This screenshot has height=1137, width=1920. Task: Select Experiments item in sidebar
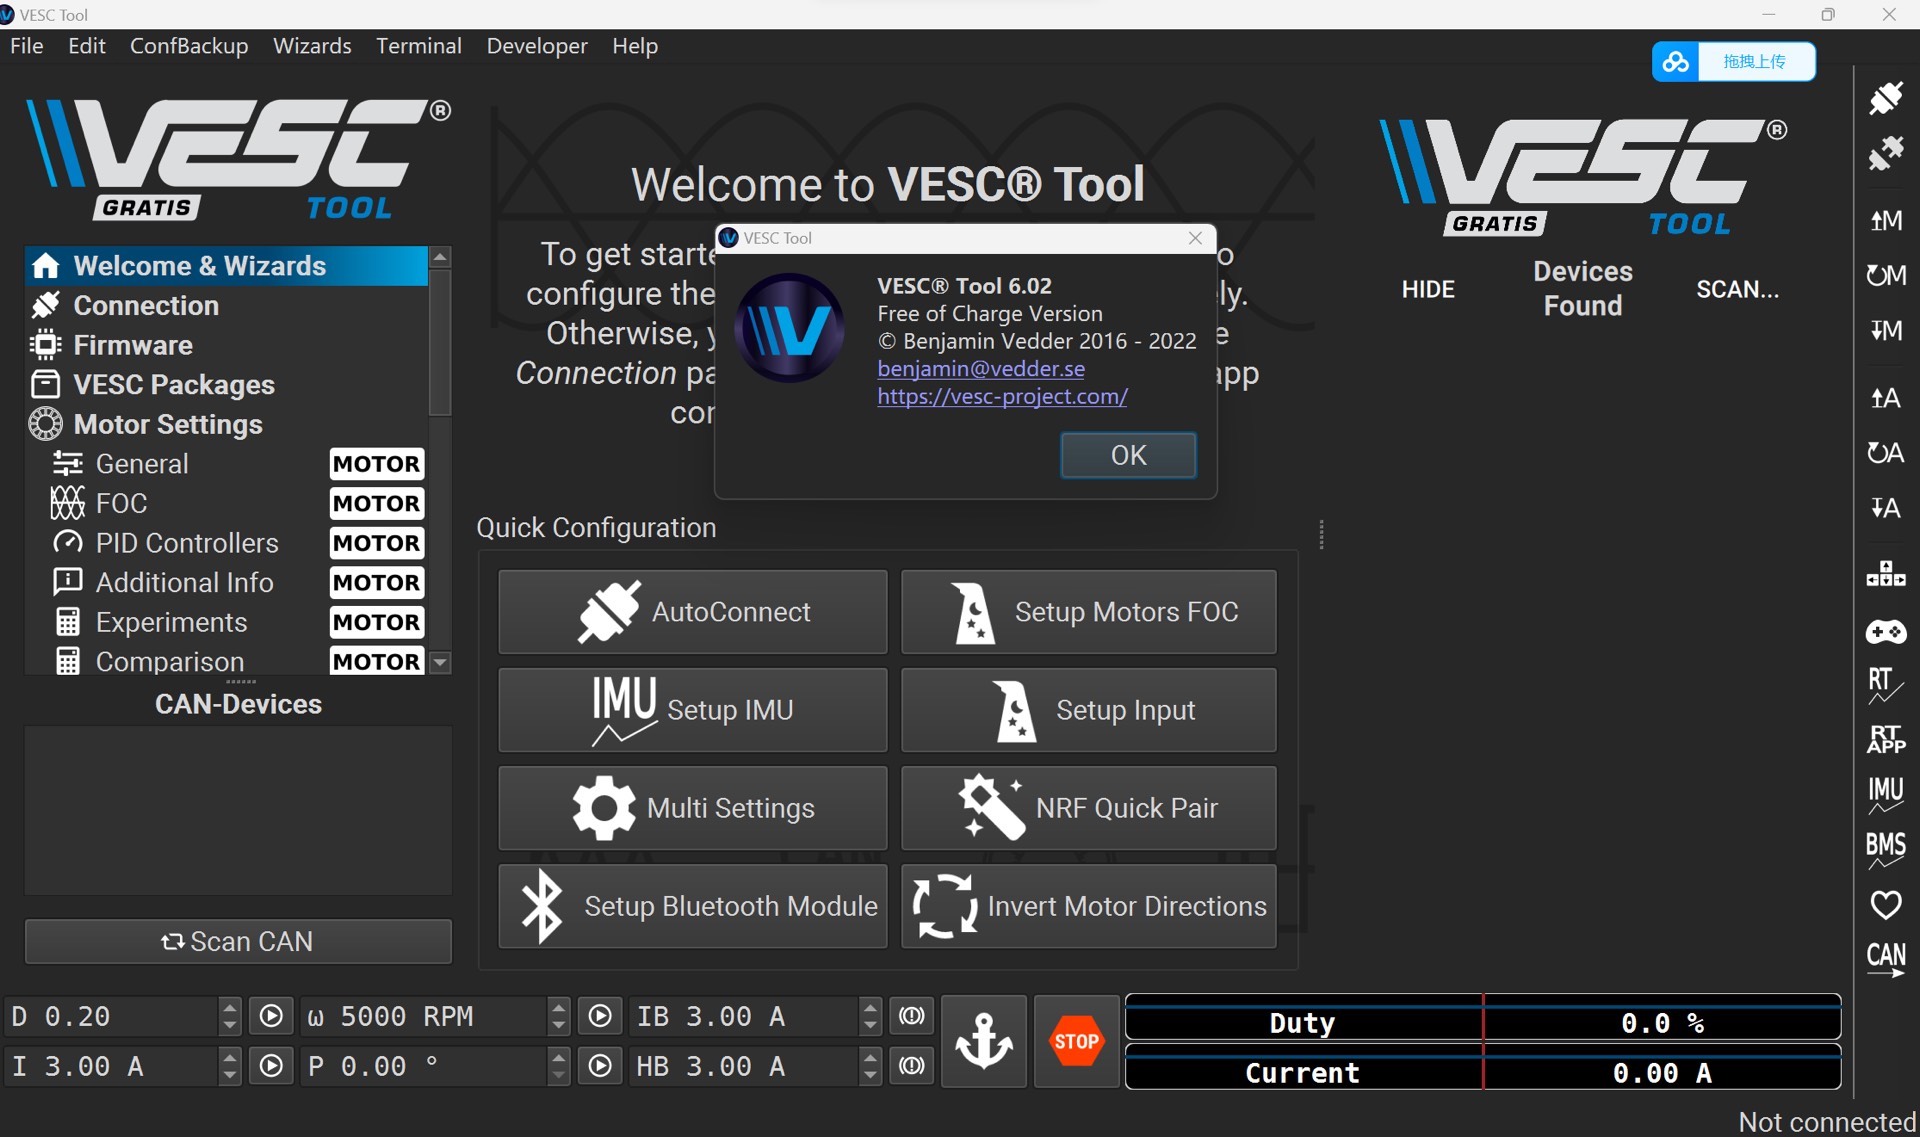[227, 622]
